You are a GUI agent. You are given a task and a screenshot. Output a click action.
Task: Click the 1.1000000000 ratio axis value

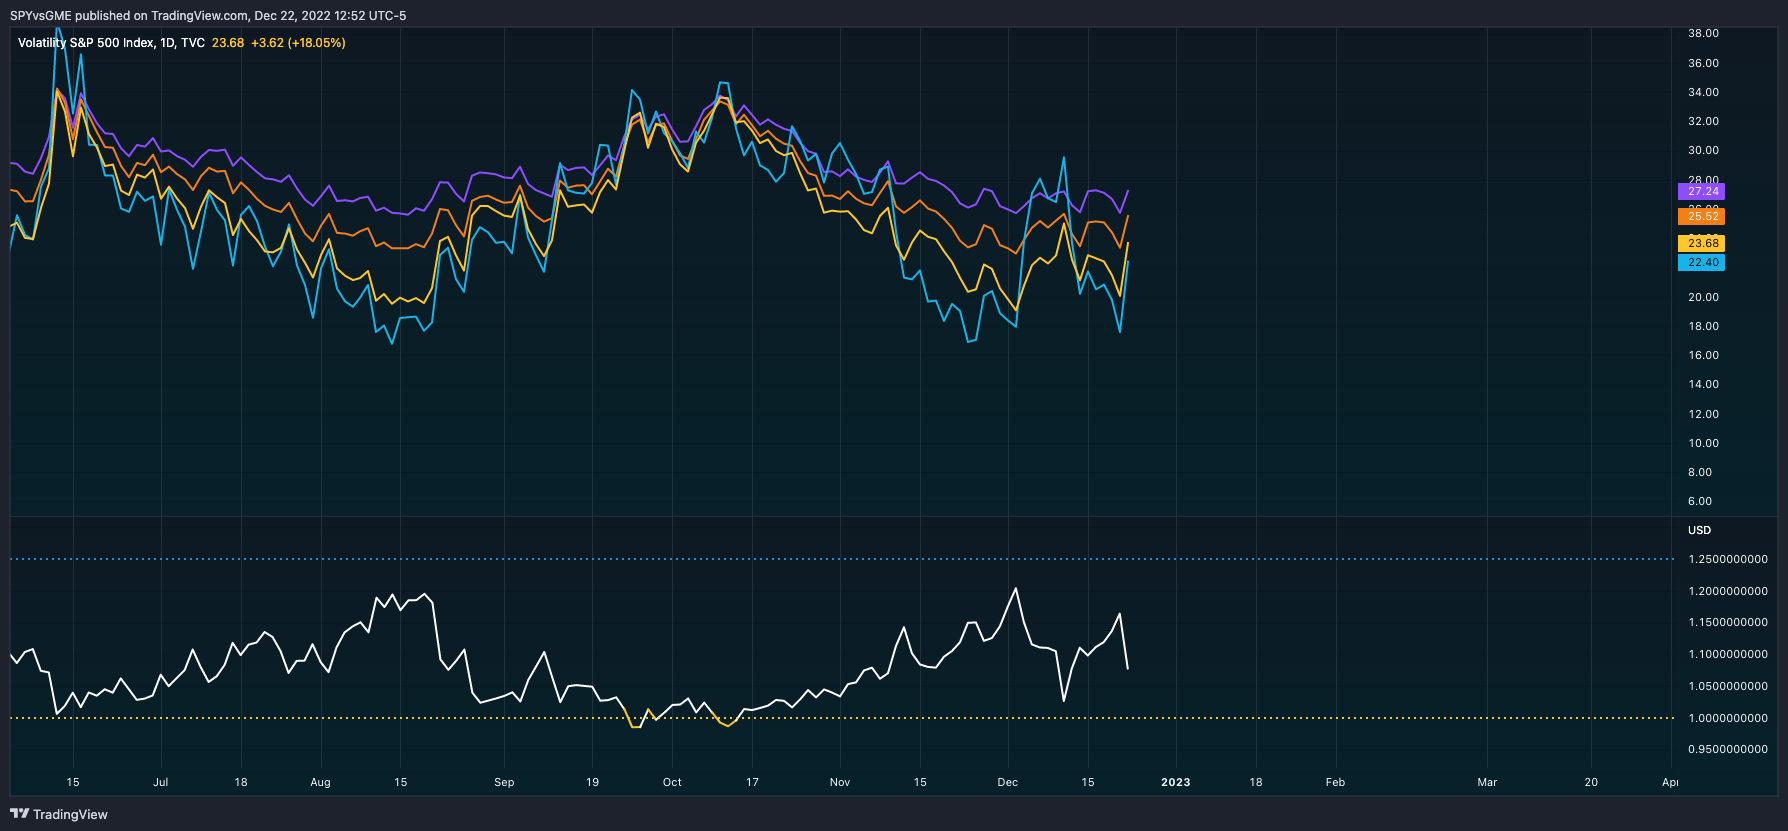pos(1728,654)
